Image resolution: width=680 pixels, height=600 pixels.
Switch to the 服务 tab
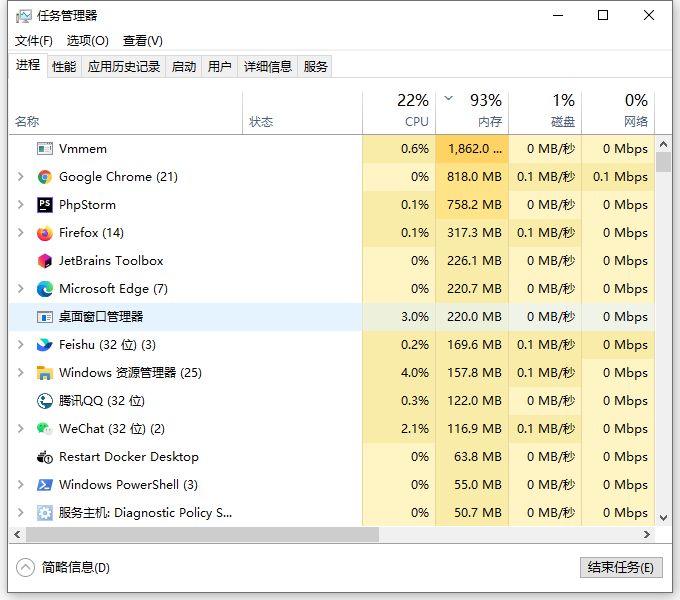pos(315,67)
